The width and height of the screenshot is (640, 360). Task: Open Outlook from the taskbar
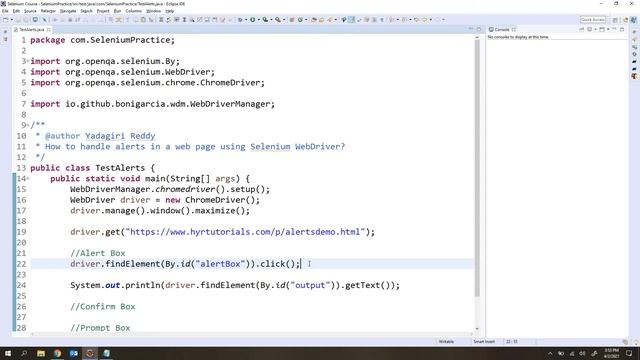pos(73,353)
